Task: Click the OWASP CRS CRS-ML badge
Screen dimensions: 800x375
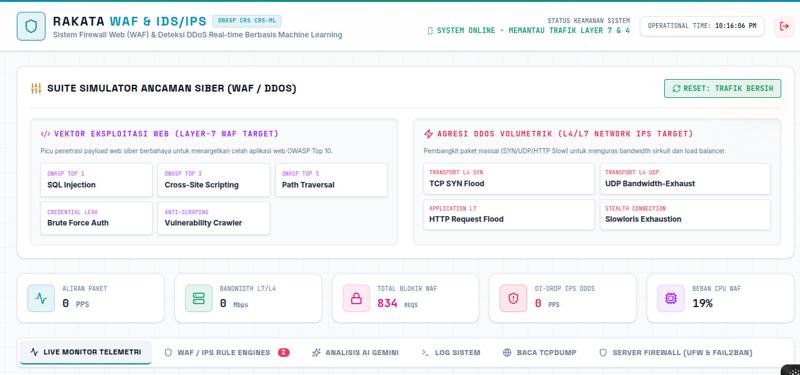Action: coord(247,21)
